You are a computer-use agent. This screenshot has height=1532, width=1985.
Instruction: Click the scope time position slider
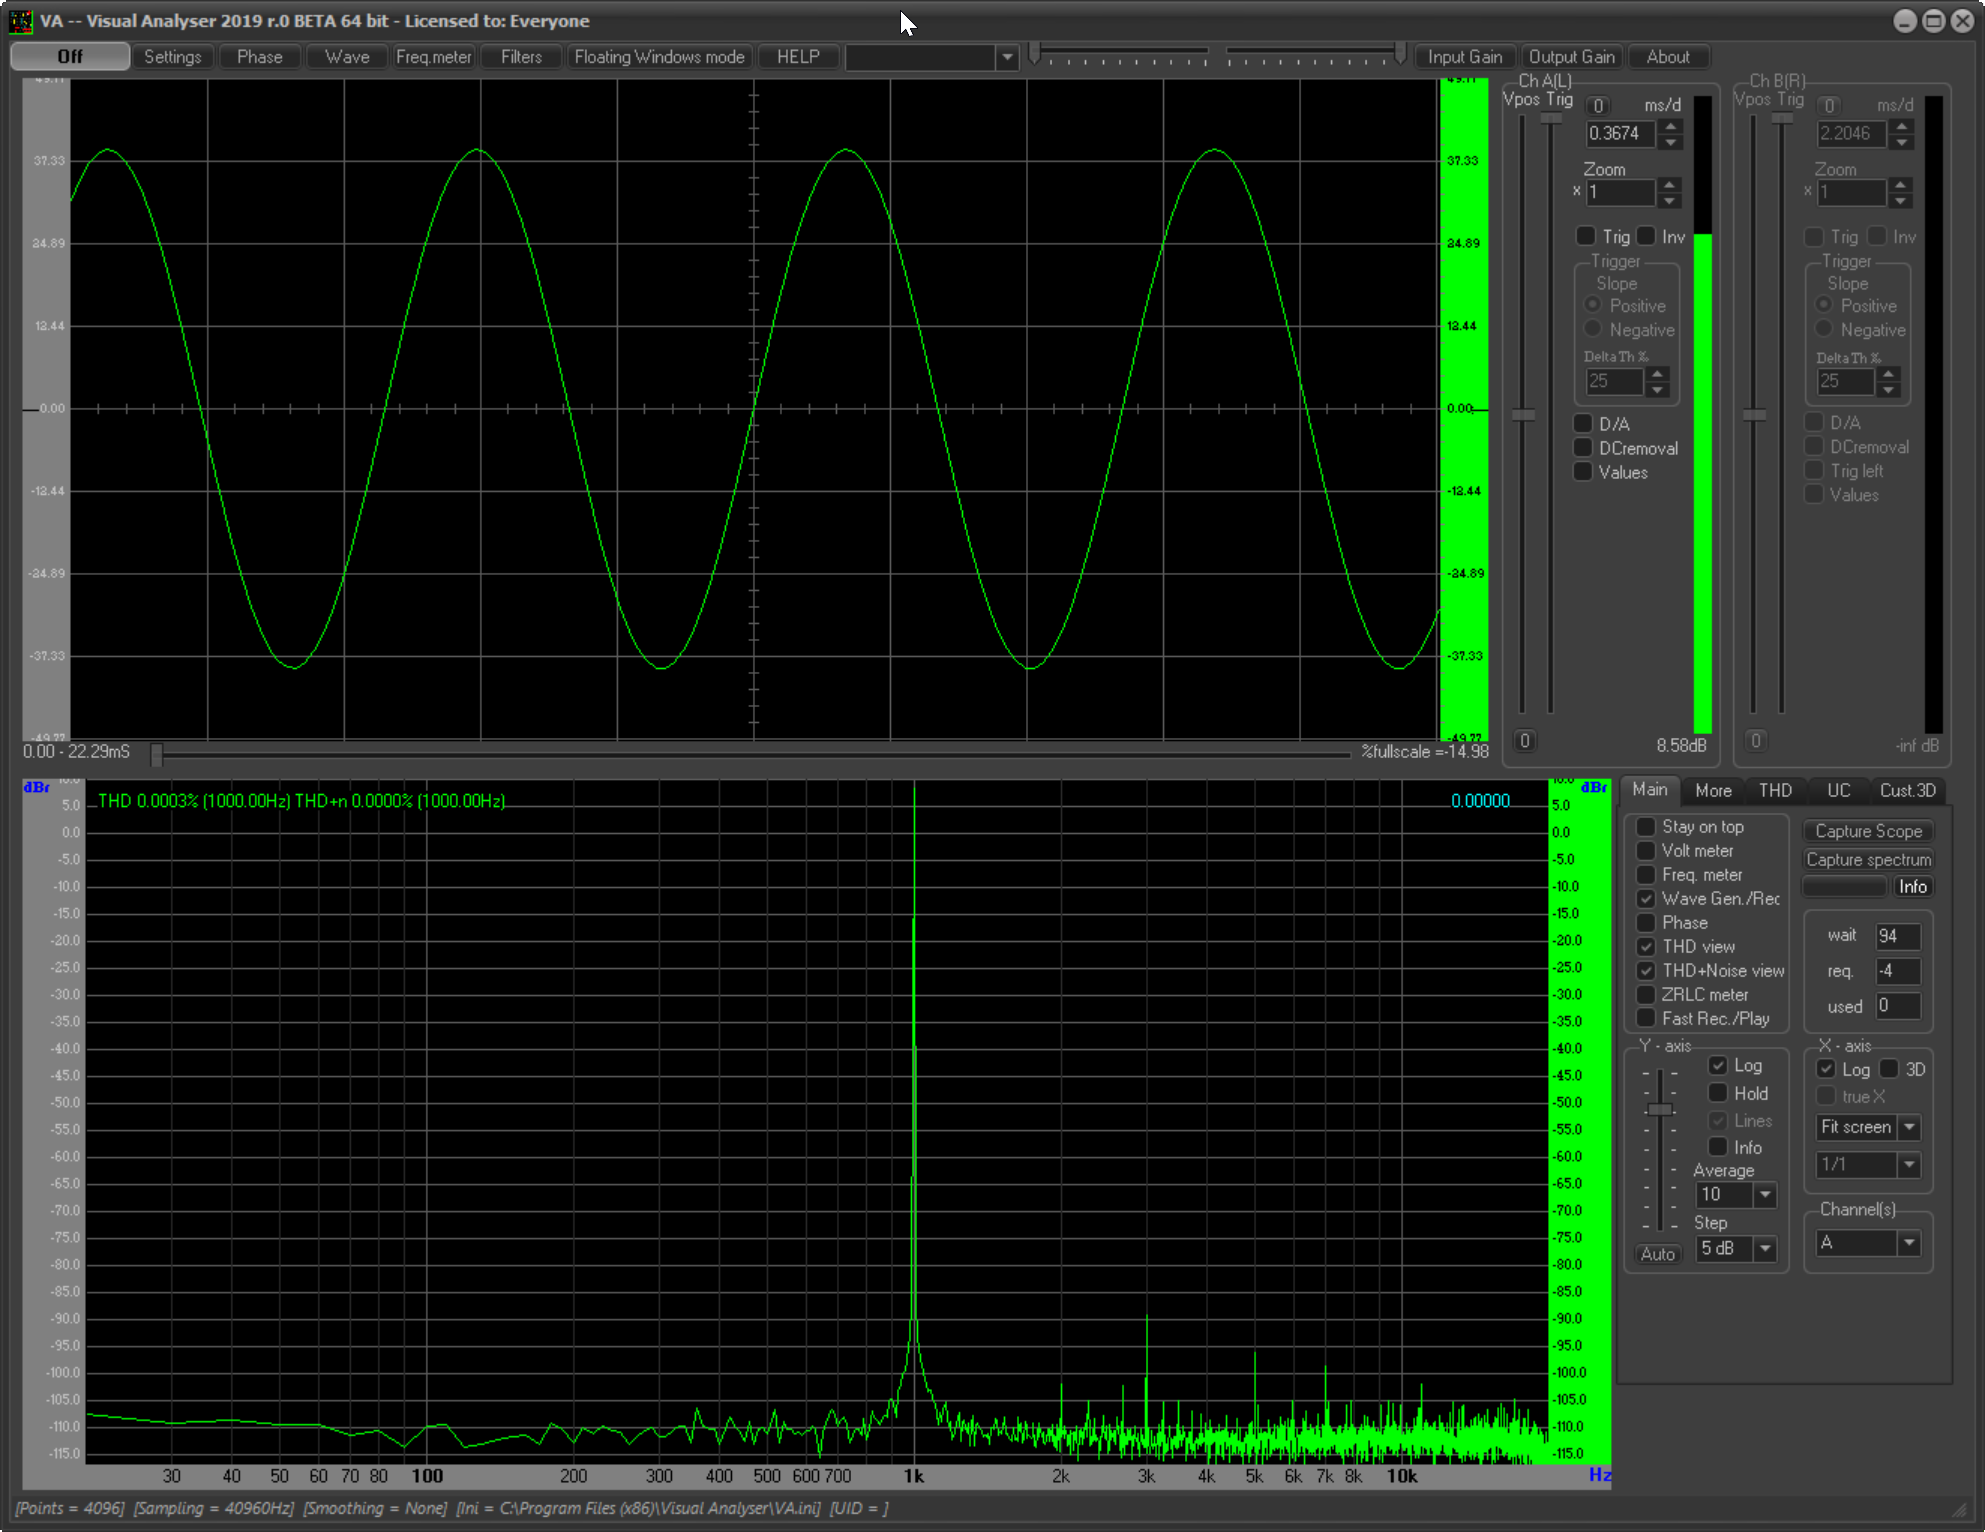(156, 755)
